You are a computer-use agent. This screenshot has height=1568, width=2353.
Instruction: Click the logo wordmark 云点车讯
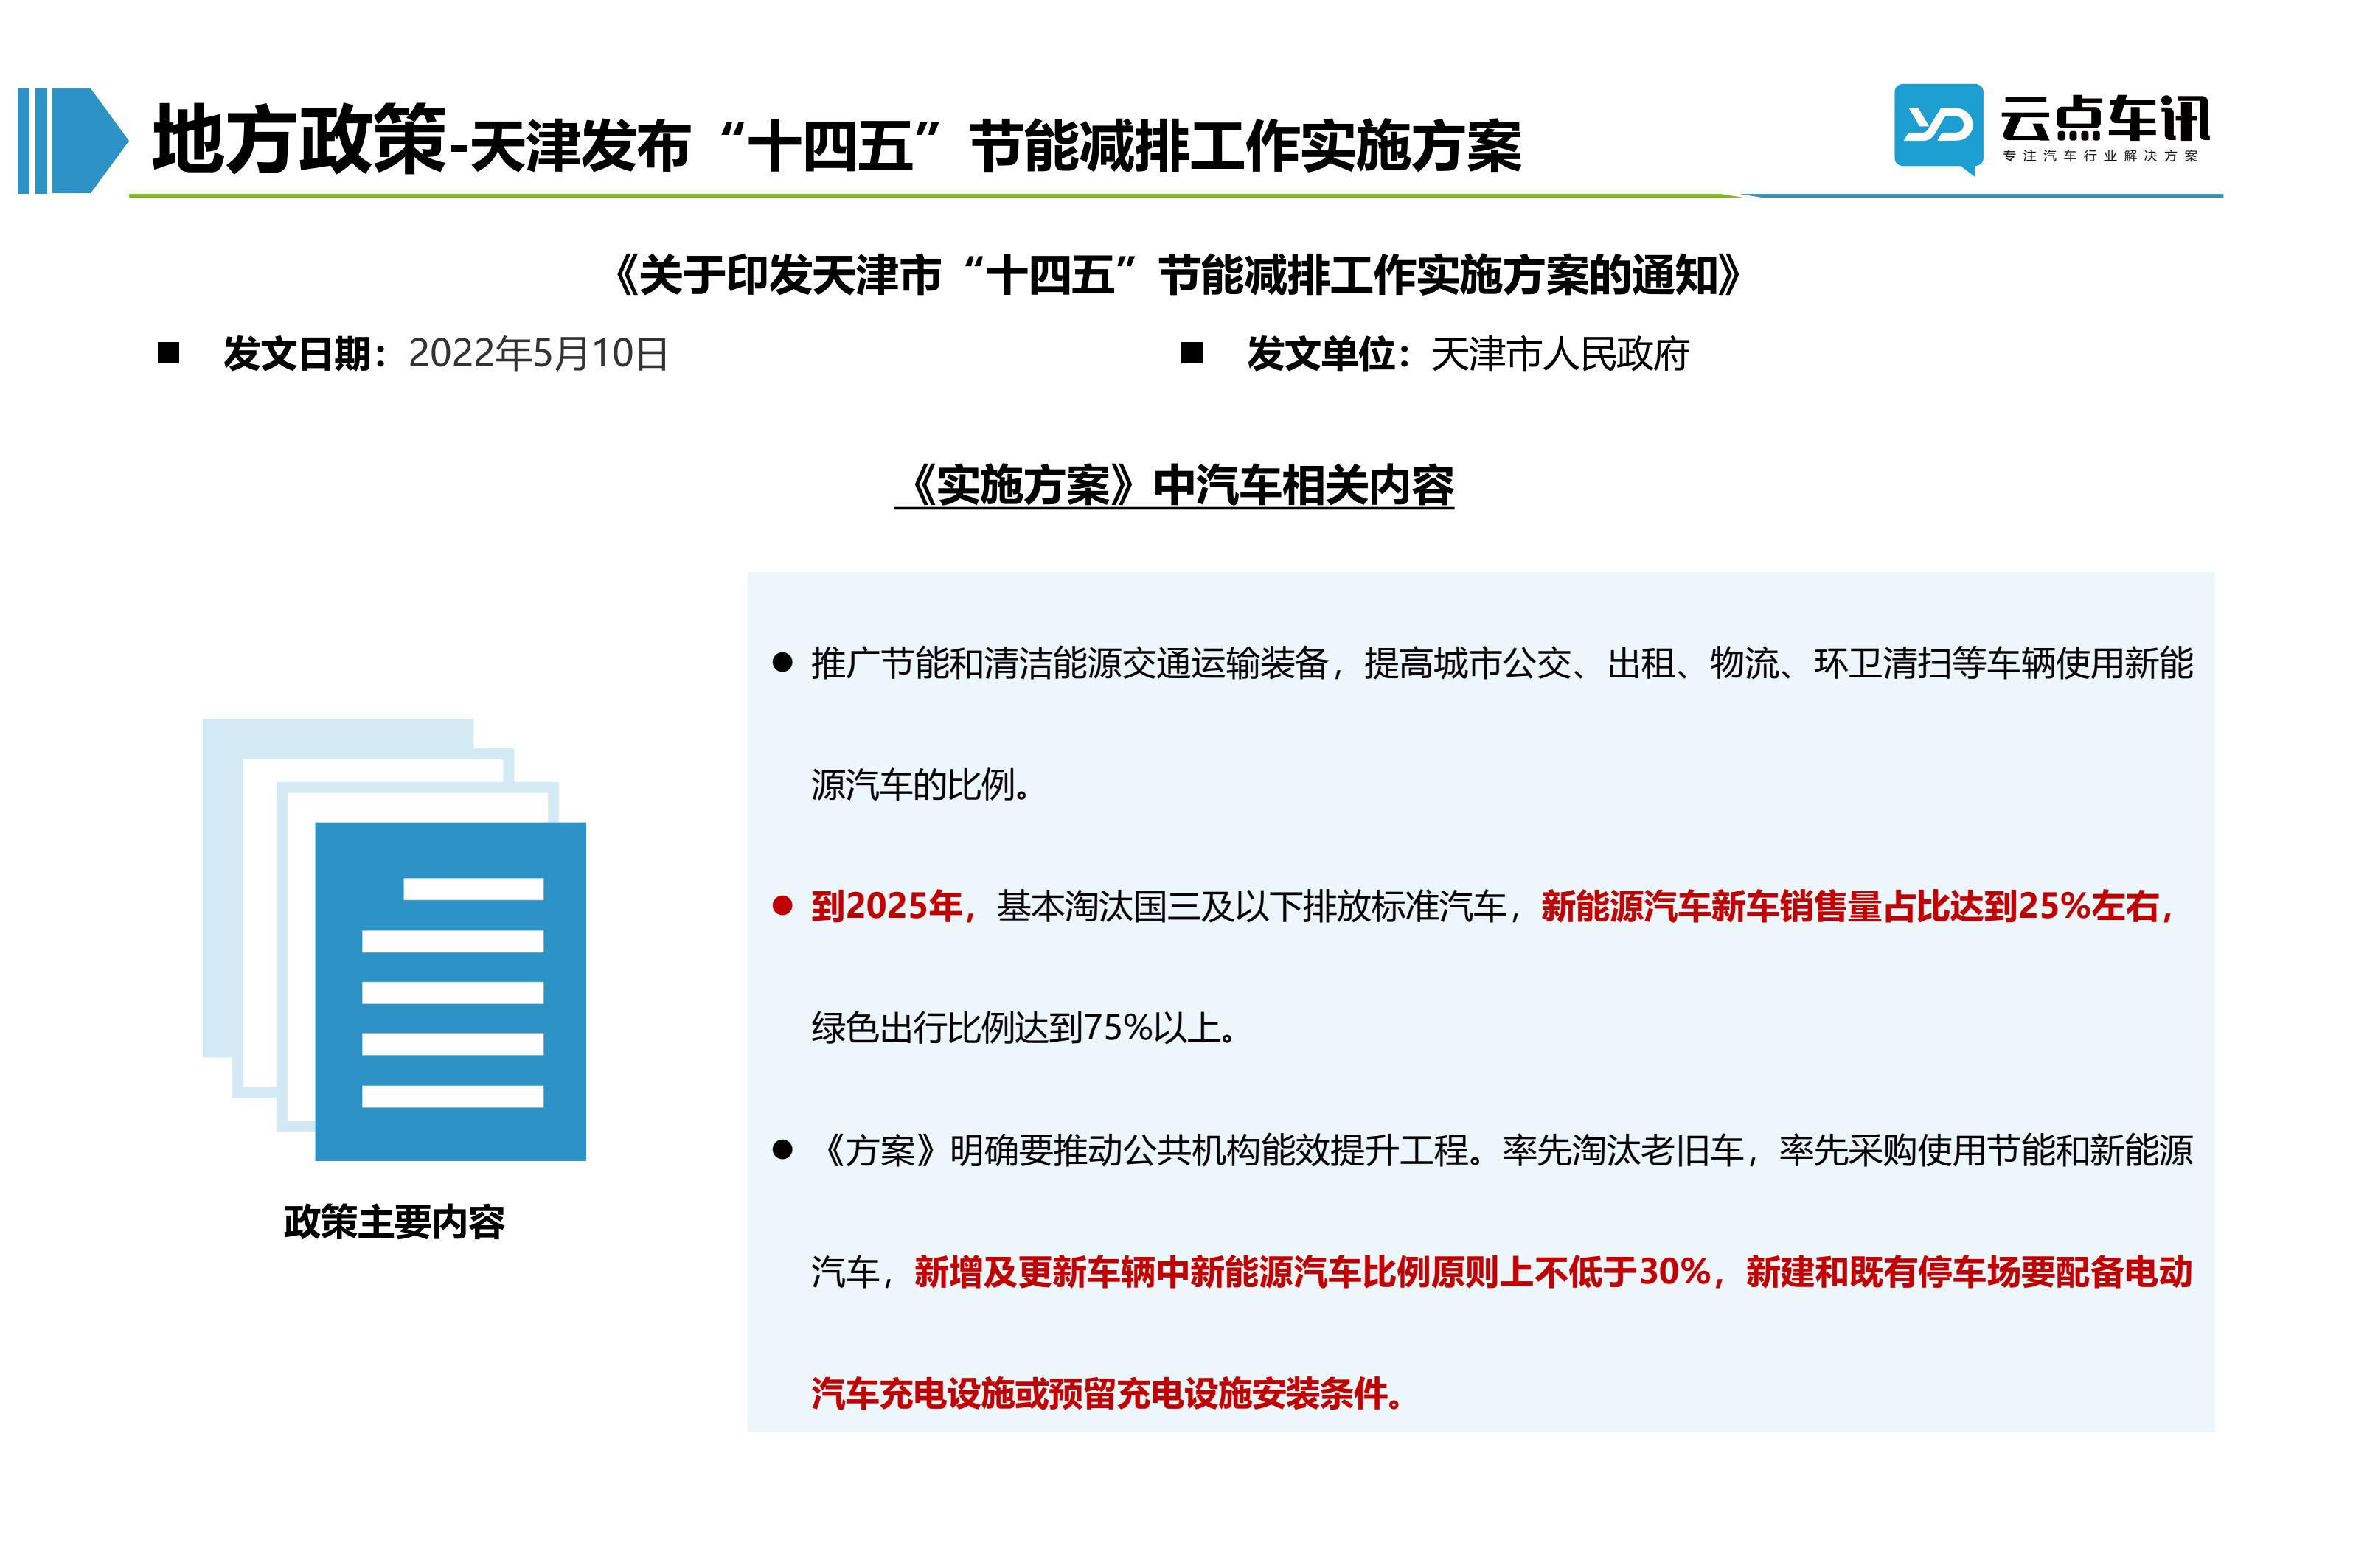pyautogui.click(x=2105, y=119)
